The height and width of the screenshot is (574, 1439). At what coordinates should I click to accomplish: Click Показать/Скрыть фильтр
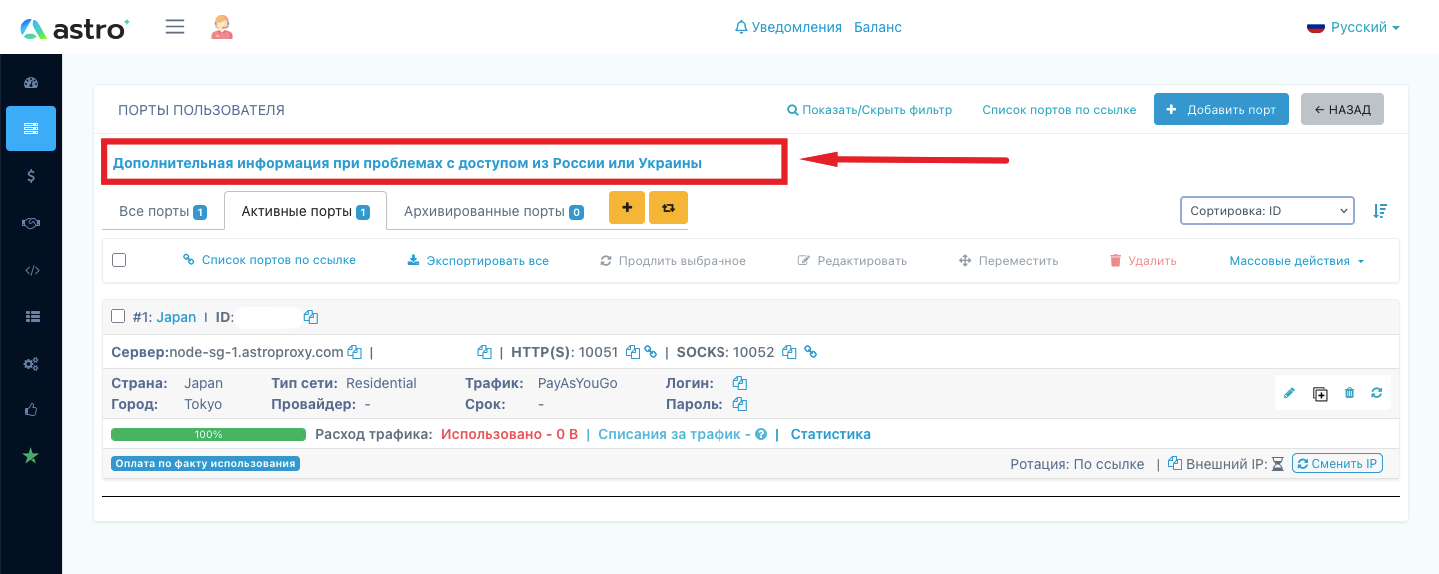(869, 110)
